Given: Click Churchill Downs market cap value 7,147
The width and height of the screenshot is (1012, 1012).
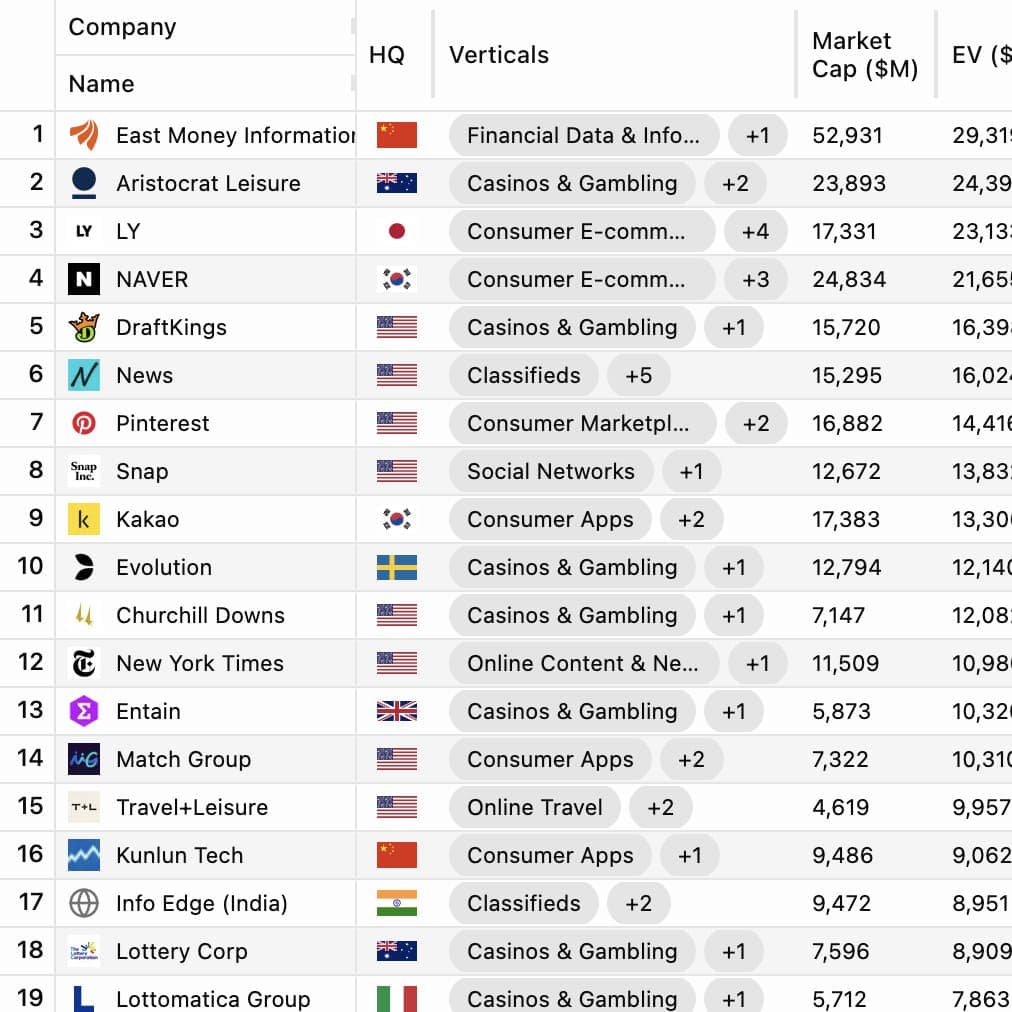Looking at the screenshot, I should point(838,615).
